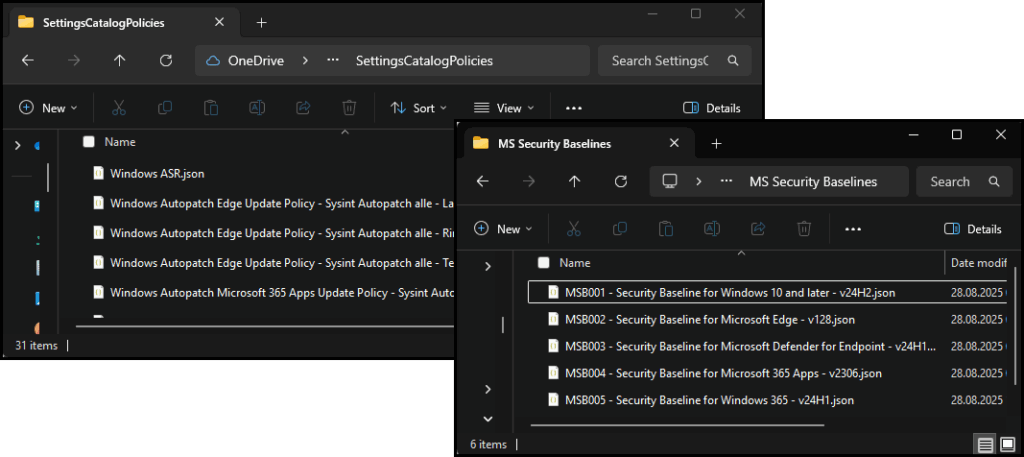Open Sort dropdown menu
The width and height of the screenshot is (1024, 457).
click(419, 108)
